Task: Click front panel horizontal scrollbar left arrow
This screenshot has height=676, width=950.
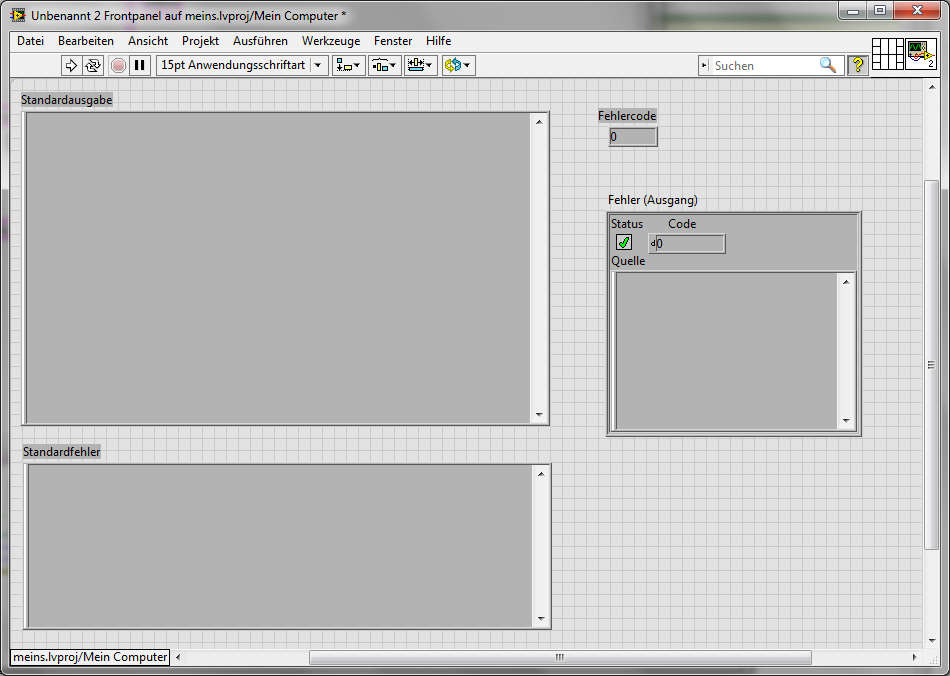Action: [x=178, y=657]
